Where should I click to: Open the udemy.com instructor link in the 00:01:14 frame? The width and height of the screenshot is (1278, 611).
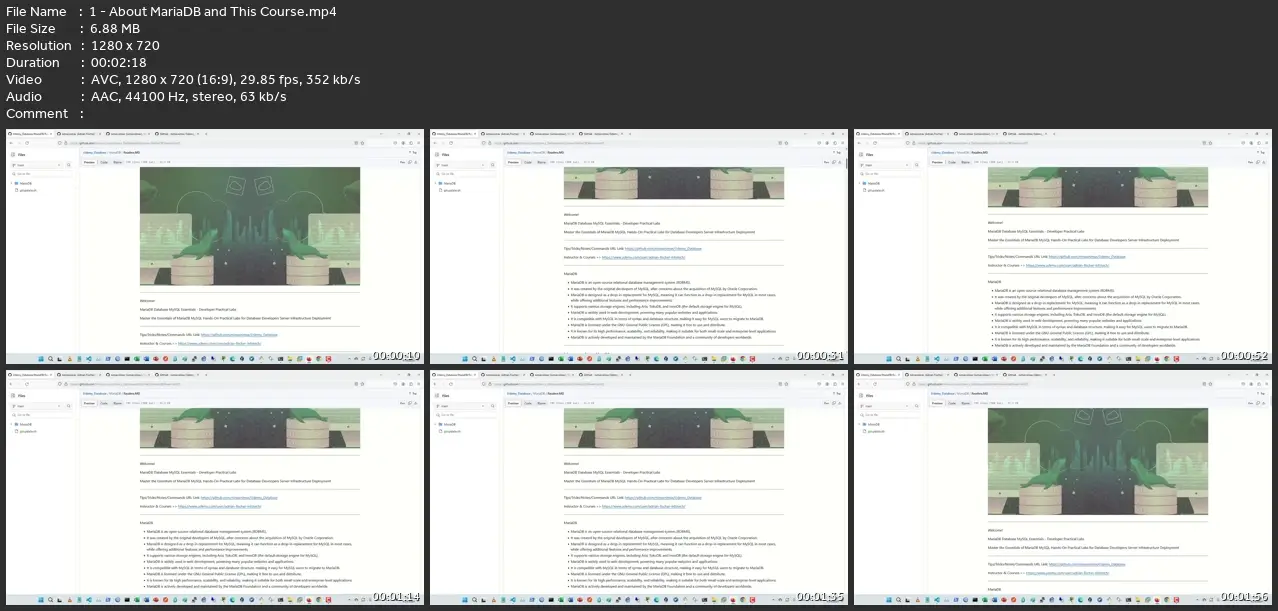220,506
